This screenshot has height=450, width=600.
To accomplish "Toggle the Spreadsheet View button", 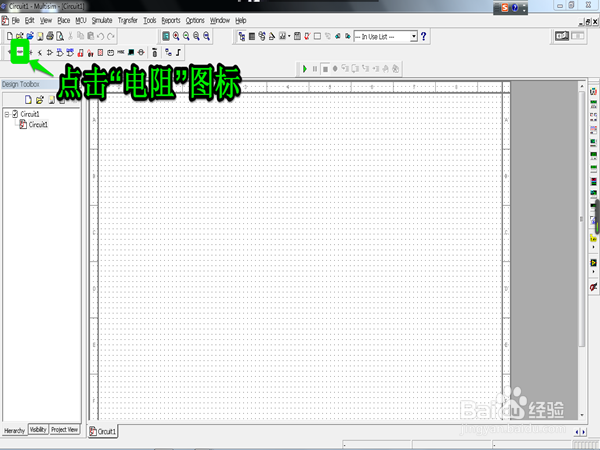I will pyautogui.click(x=252, y=36).
